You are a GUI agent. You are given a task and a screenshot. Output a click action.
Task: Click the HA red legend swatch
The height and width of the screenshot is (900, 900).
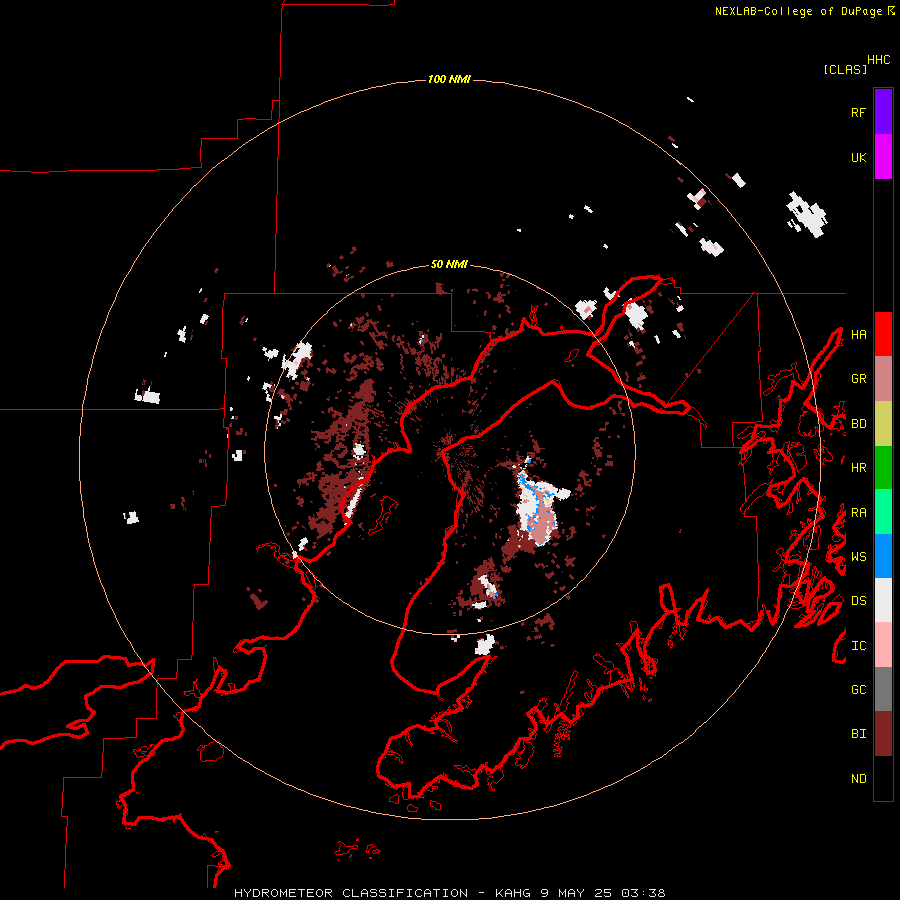[883, 334]
